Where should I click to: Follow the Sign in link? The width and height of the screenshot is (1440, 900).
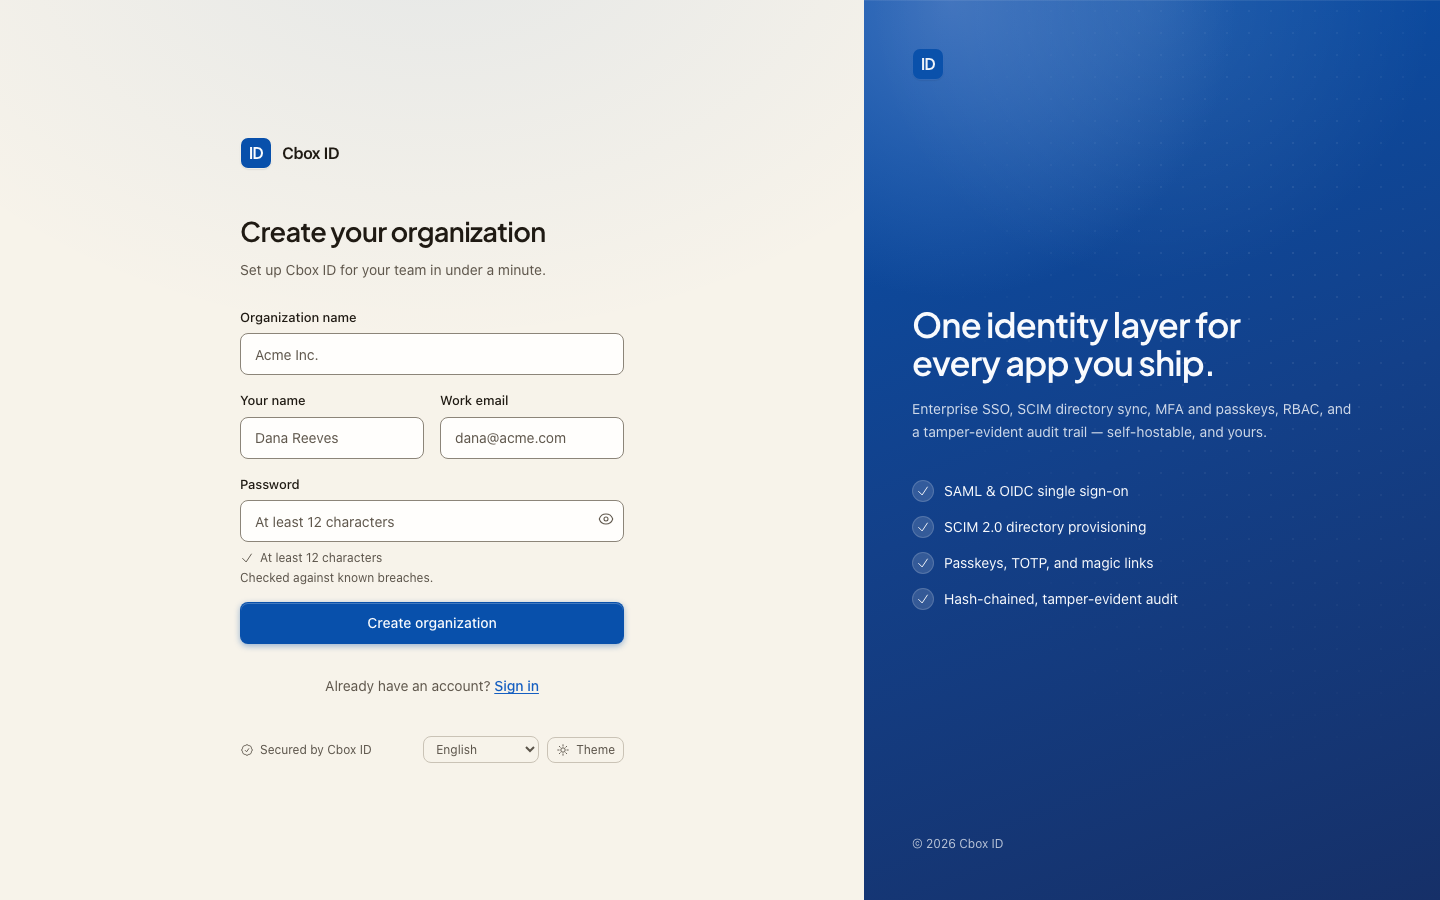tap(516, 686)
